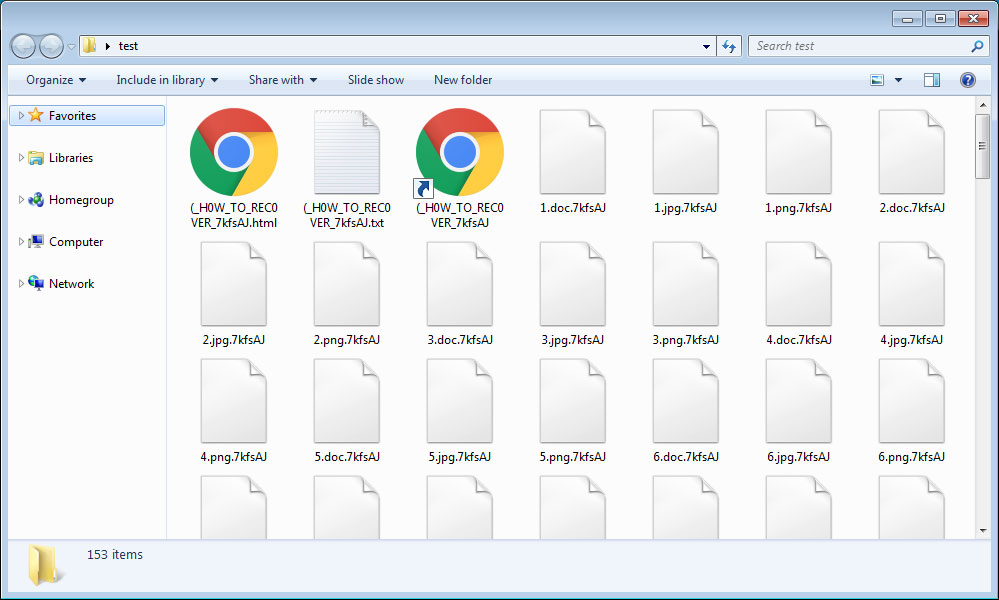999x600 pixels.
Task: Select the _H0W_TO_REC0VER_7kfsAJ Chrome shortcut icon
Action: tap(459, 152)
